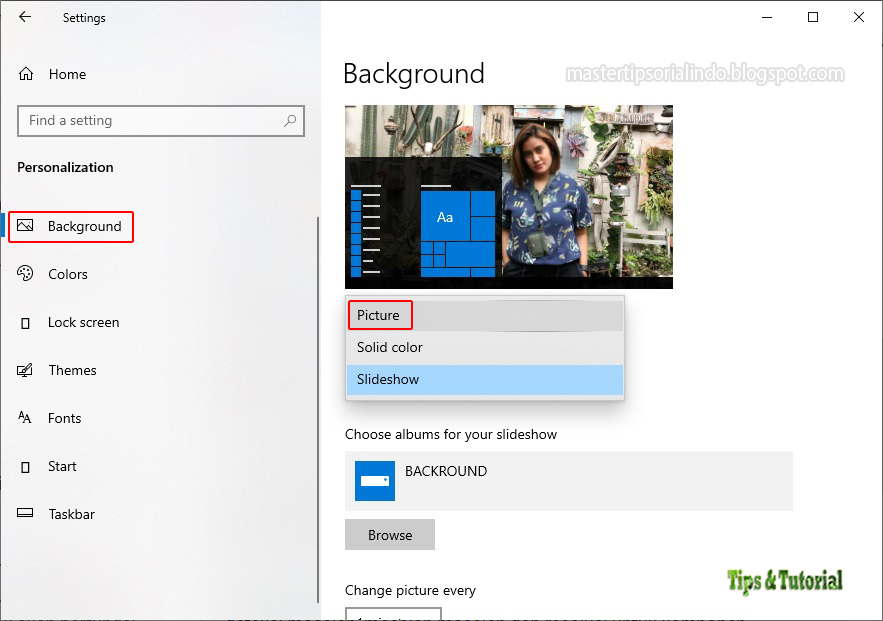Click the Start settings icon
This screenshot has width=883, height=621.
point(27,466)
